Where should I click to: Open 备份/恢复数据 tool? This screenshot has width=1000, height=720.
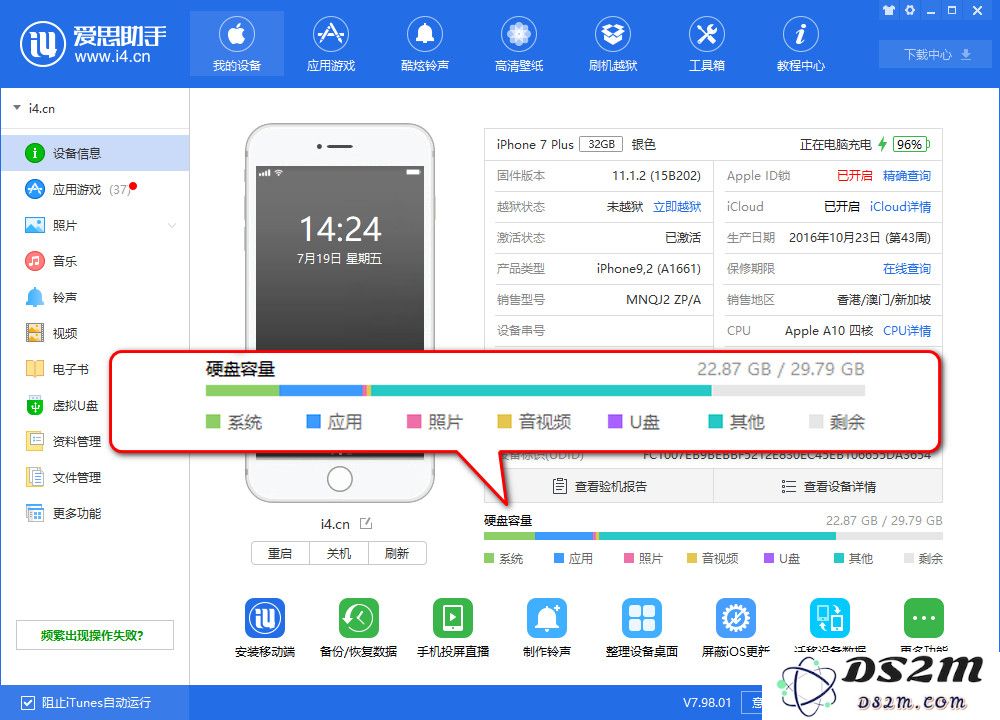[358, 618]
